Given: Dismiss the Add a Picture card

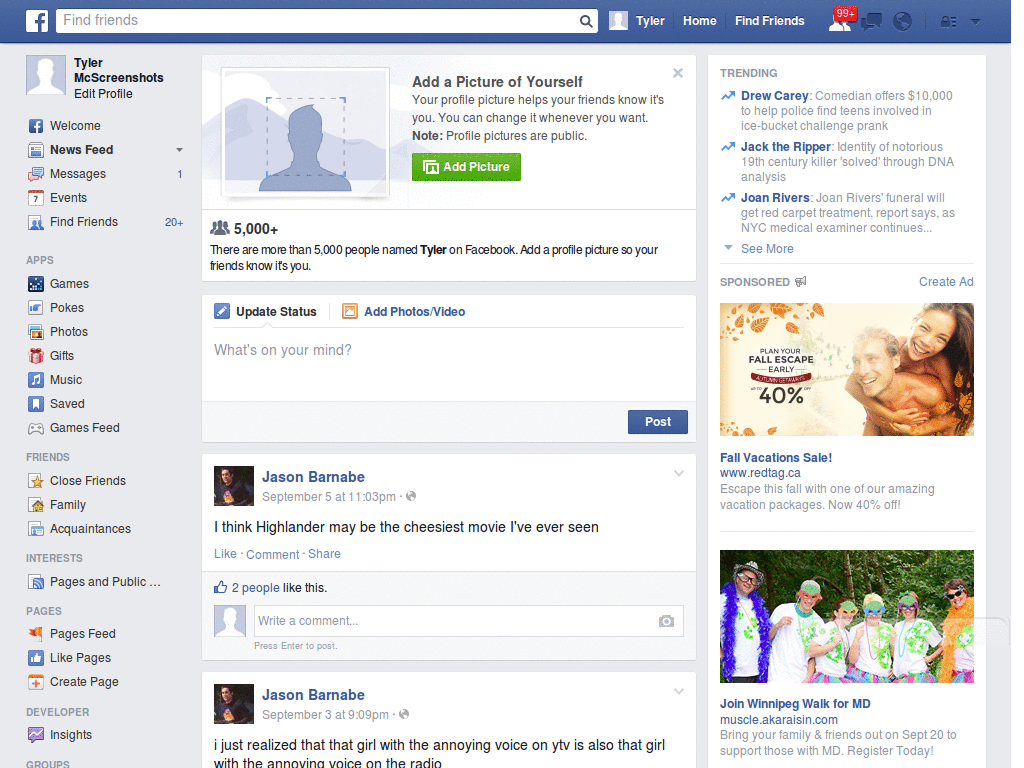Looking at the screenshot, I should point(678,73).
